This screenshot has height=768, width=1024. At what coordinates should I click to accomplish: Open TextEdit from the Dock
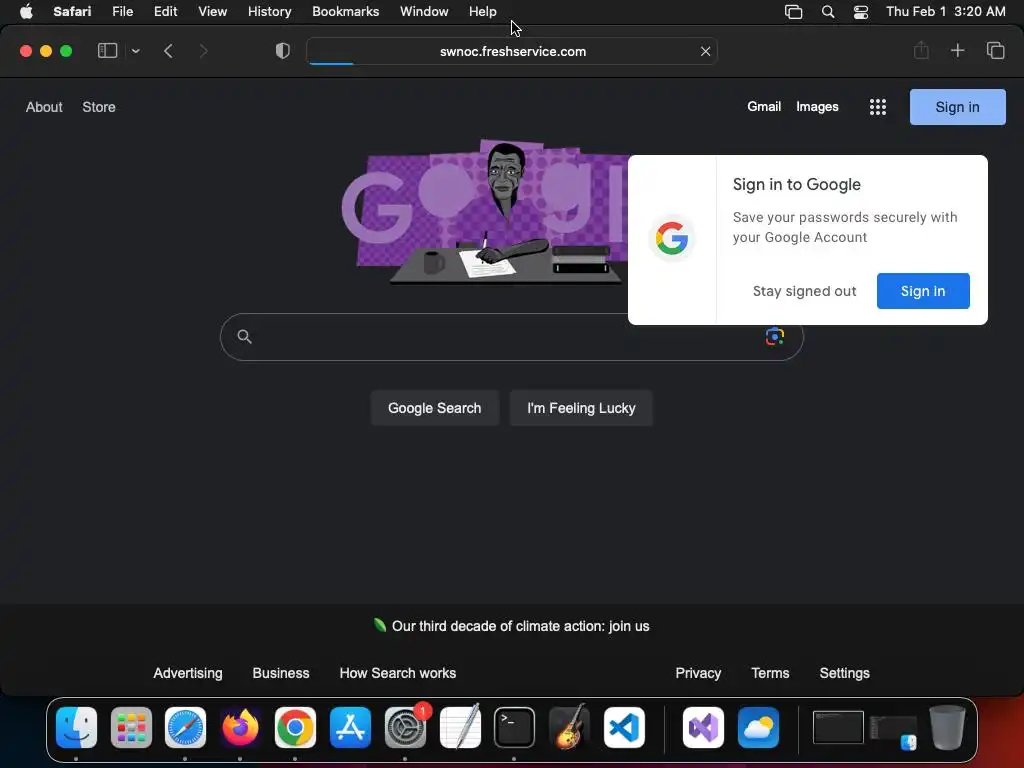[x=460, y=726]
